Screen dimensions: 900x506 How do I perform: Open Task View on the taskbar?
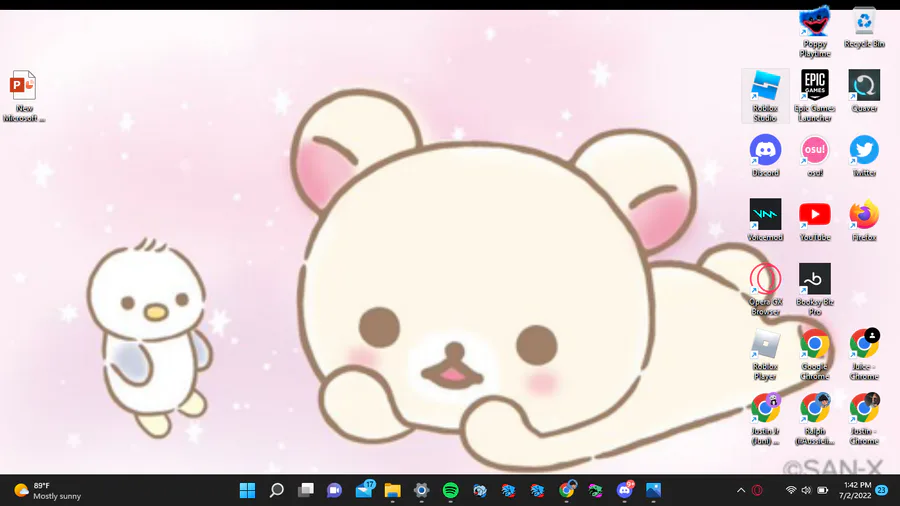[x=306, y=491]
